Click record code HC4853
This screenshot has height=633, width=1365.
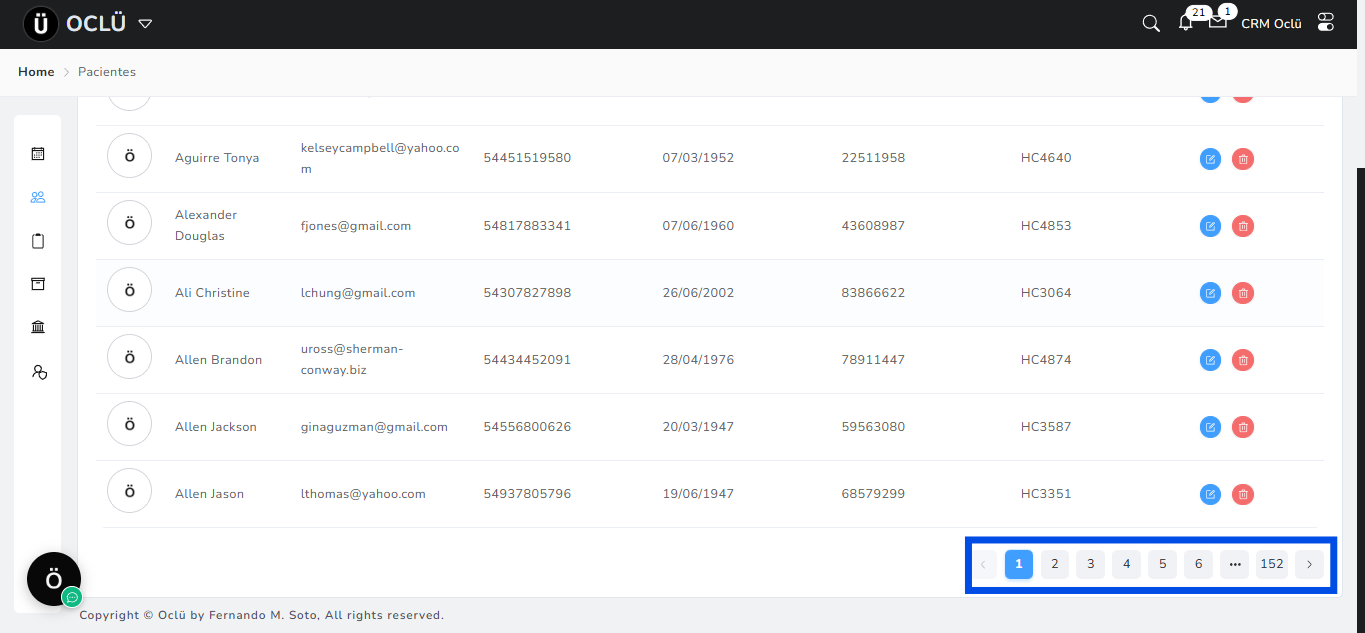[x=1046, y=226]
